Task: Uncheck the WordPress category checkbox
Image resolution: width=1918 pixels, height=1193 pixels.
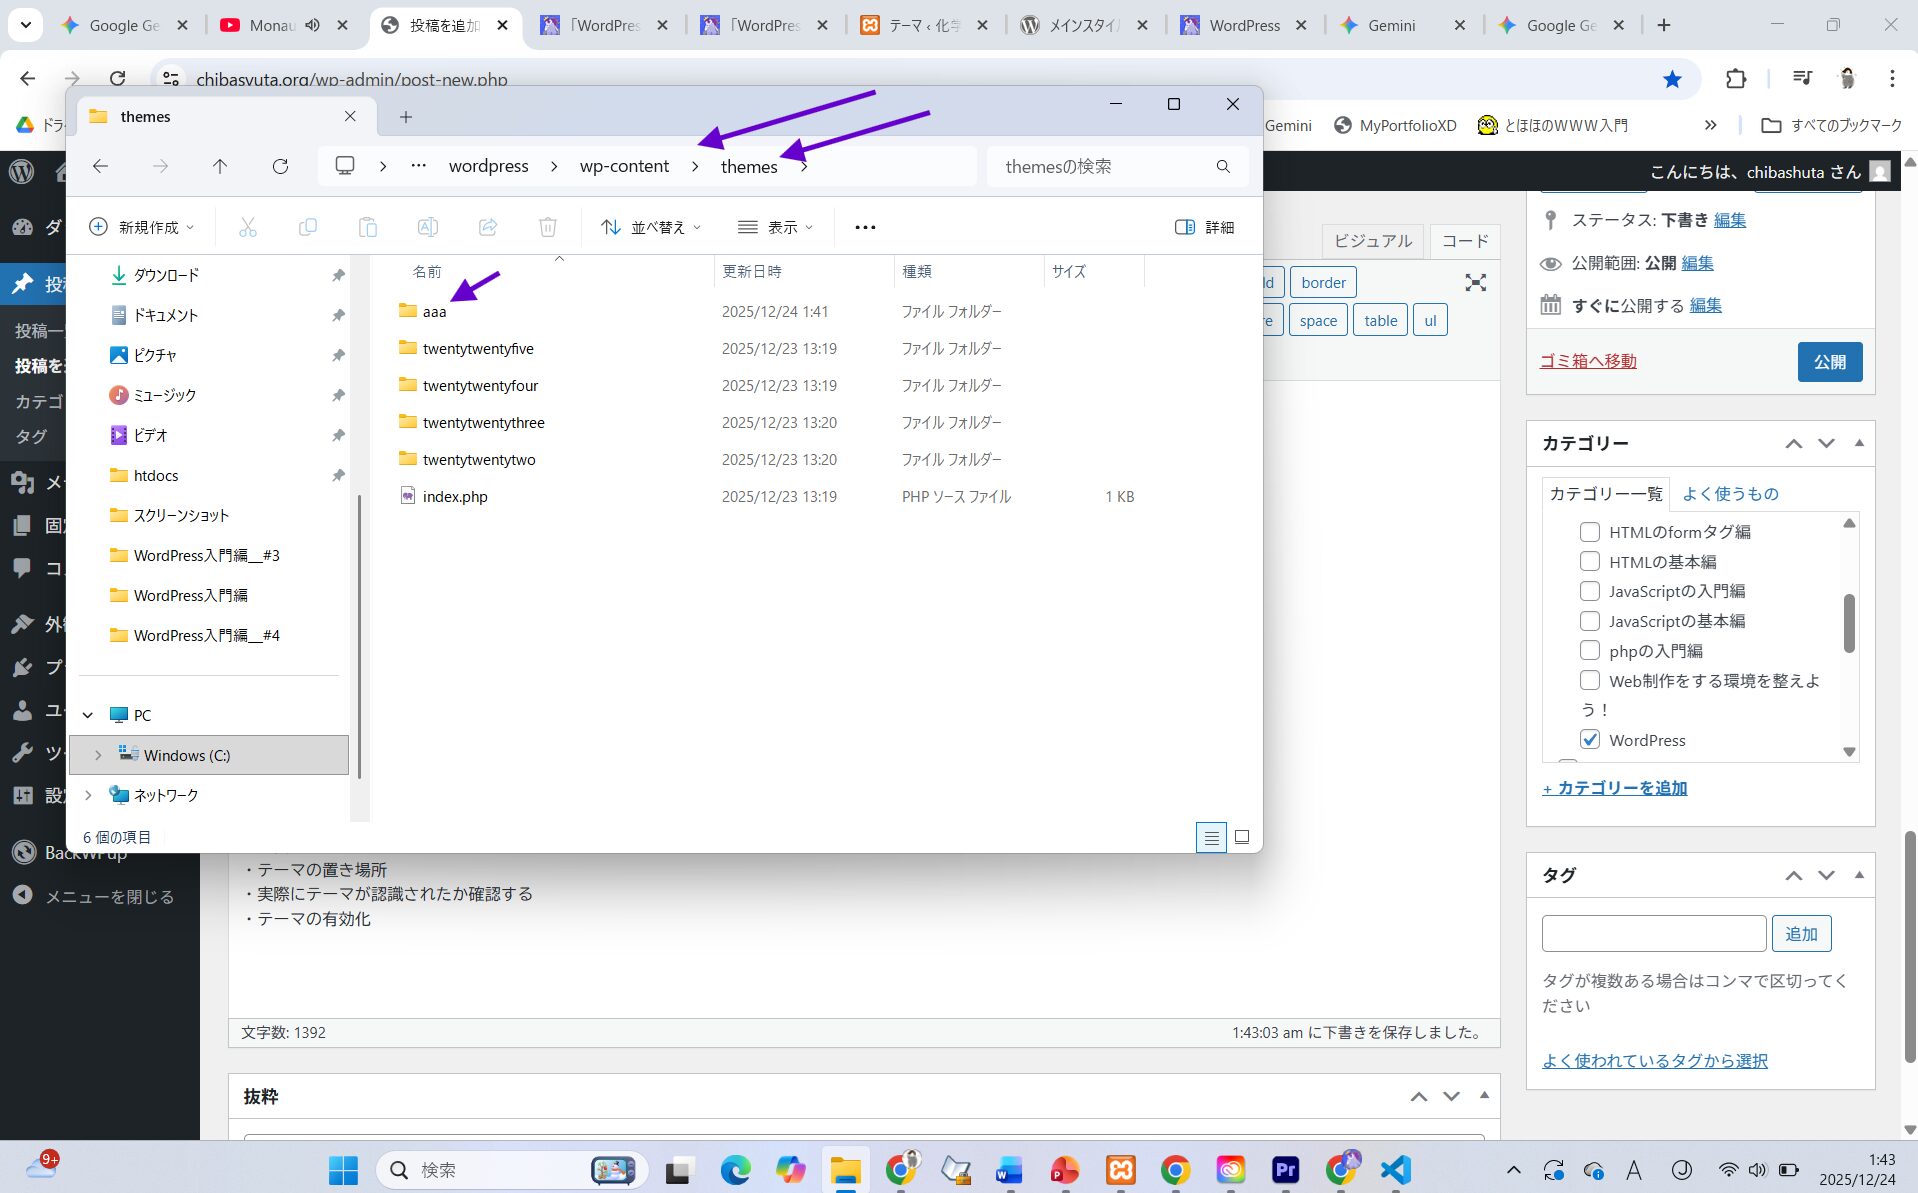Action: point(1589,739)
